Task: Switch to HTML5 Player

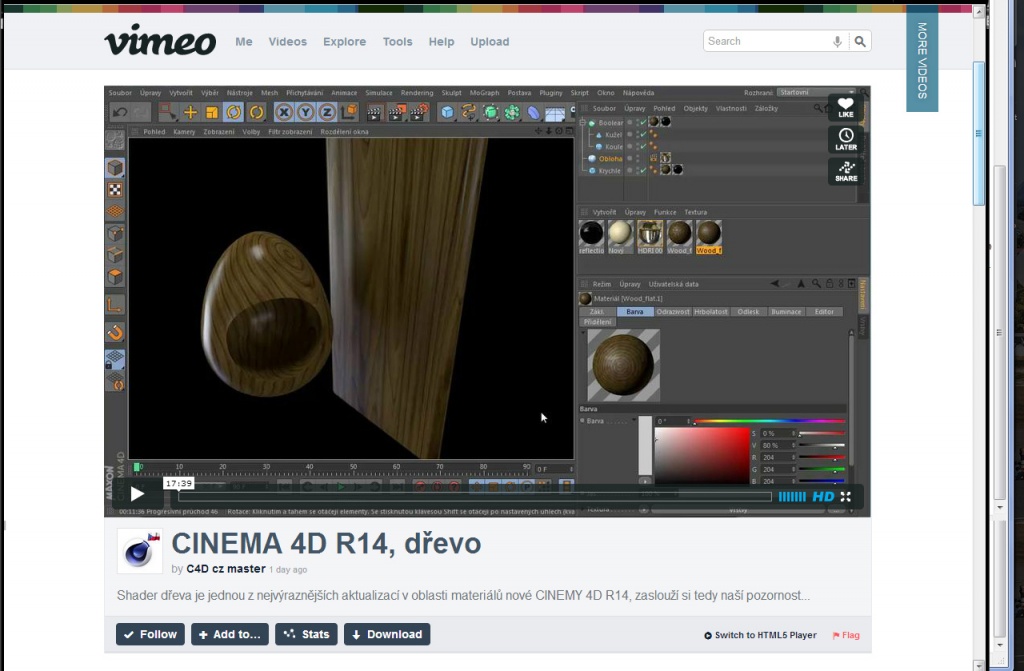Action: coord(760,635)
